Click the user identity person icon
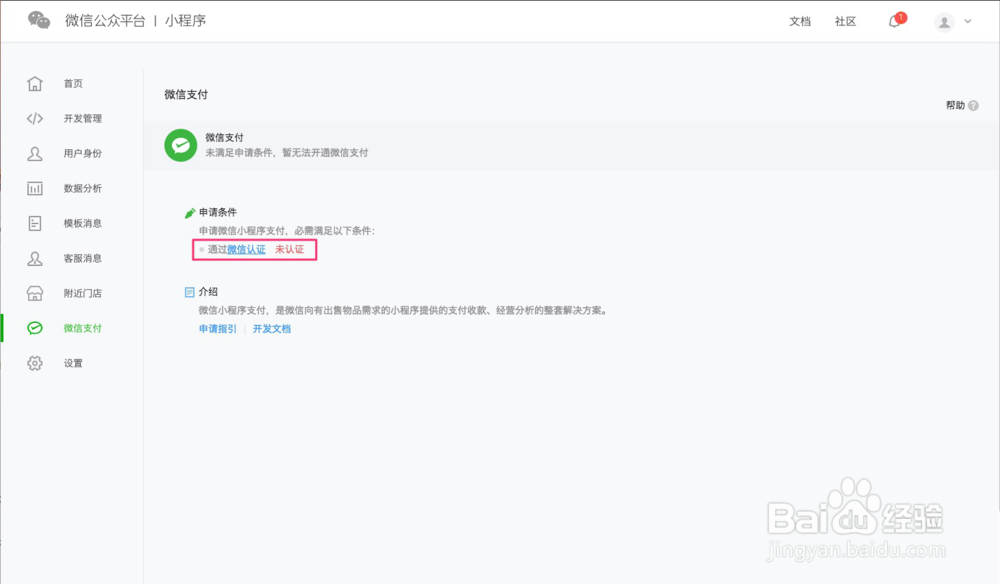The width and height of the screenshot is (1000, 584). click(35, 154)
